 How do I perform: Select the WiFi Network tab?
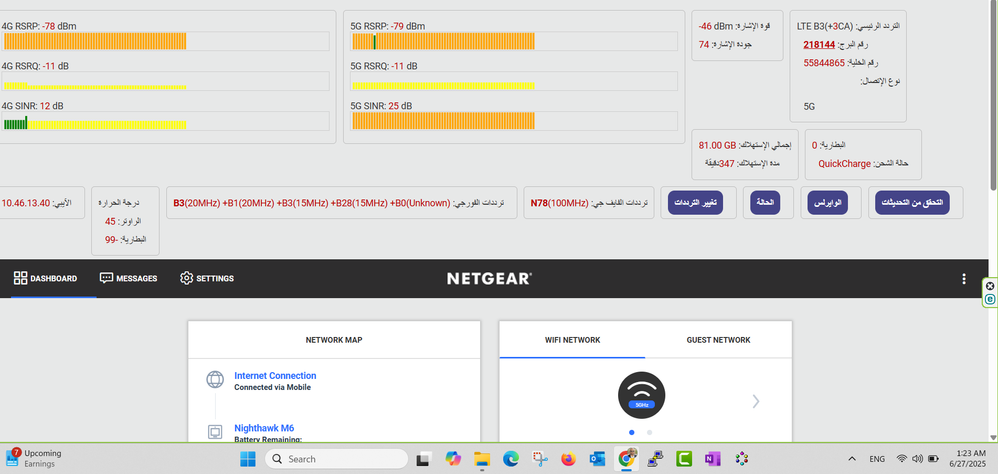pos(572,340)
